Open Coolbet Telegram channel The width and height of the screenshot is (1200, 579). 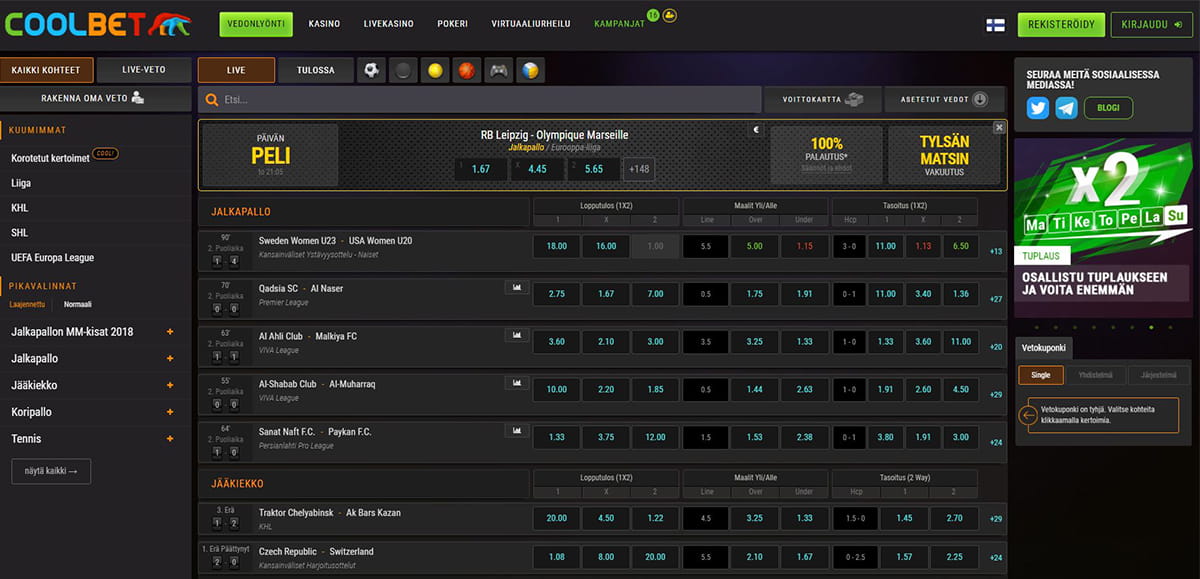point(1066,108)
